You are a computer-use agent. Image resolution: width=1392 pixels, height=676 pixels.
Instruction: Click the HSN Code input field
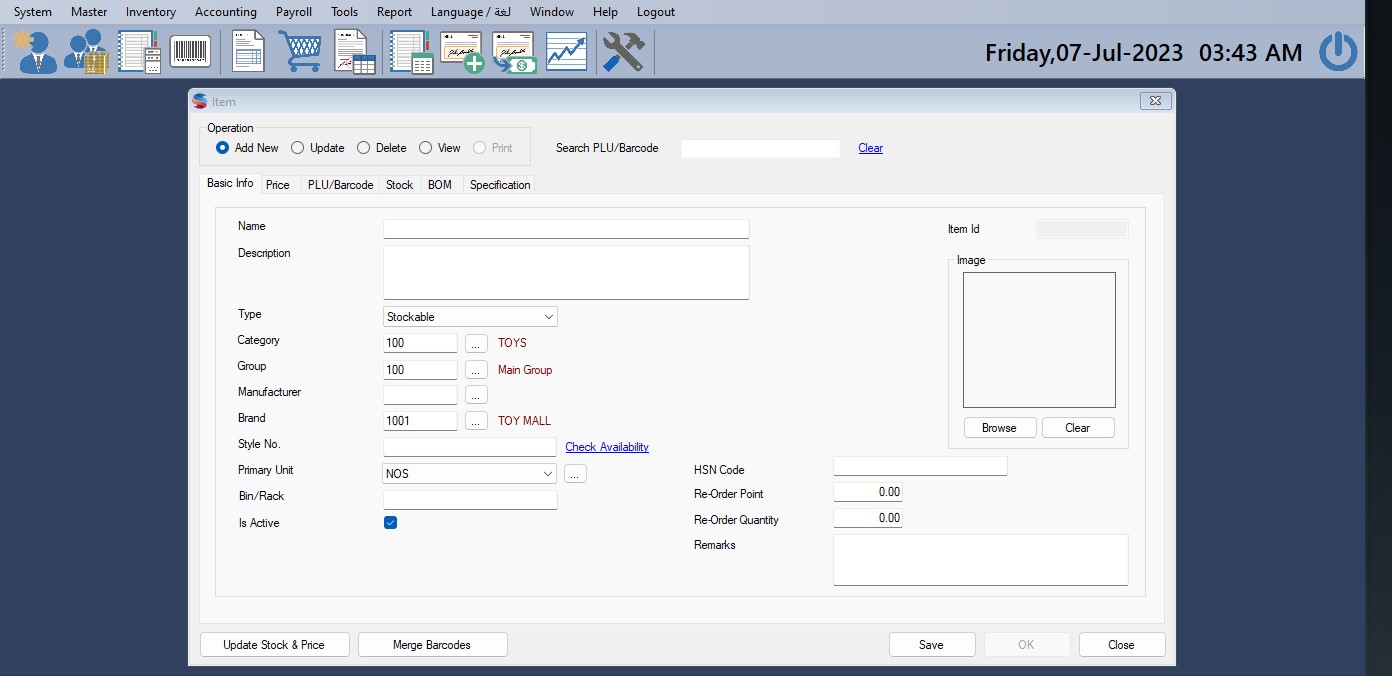pyautogui.click(x=920, y=466)
